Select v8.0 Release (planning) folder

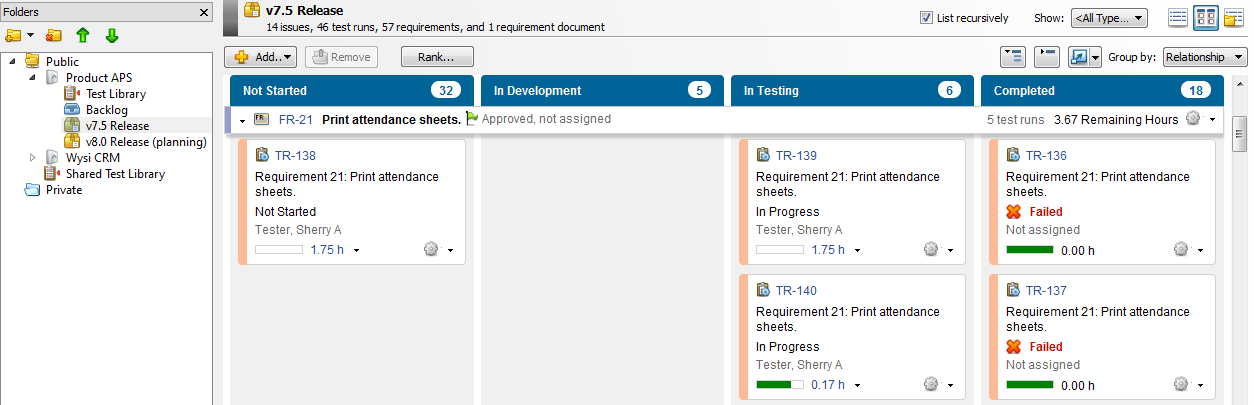coord(145,142)
